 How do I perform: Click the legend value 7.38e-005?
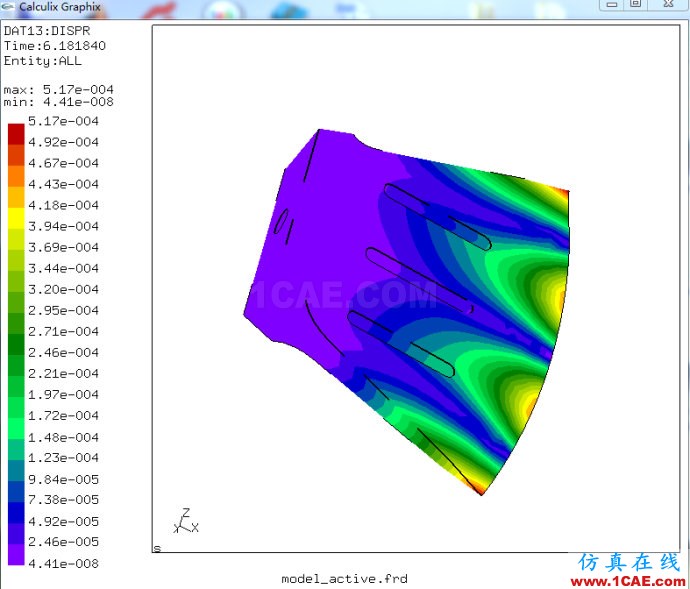tap(63, 500)
